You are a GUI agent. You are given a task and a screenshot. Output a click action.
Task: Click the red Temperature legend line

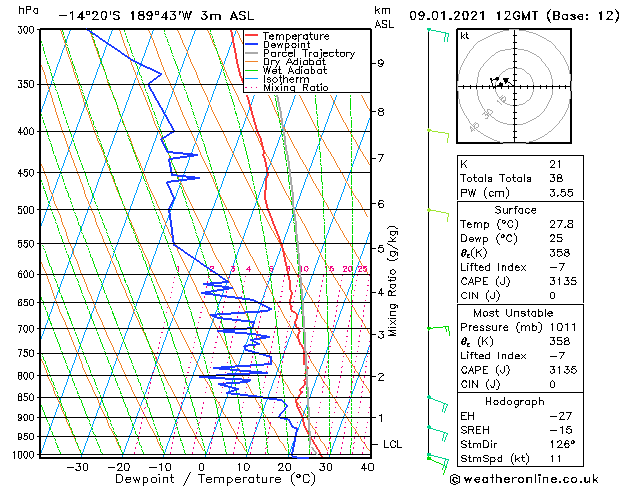[x=251, y=36]
